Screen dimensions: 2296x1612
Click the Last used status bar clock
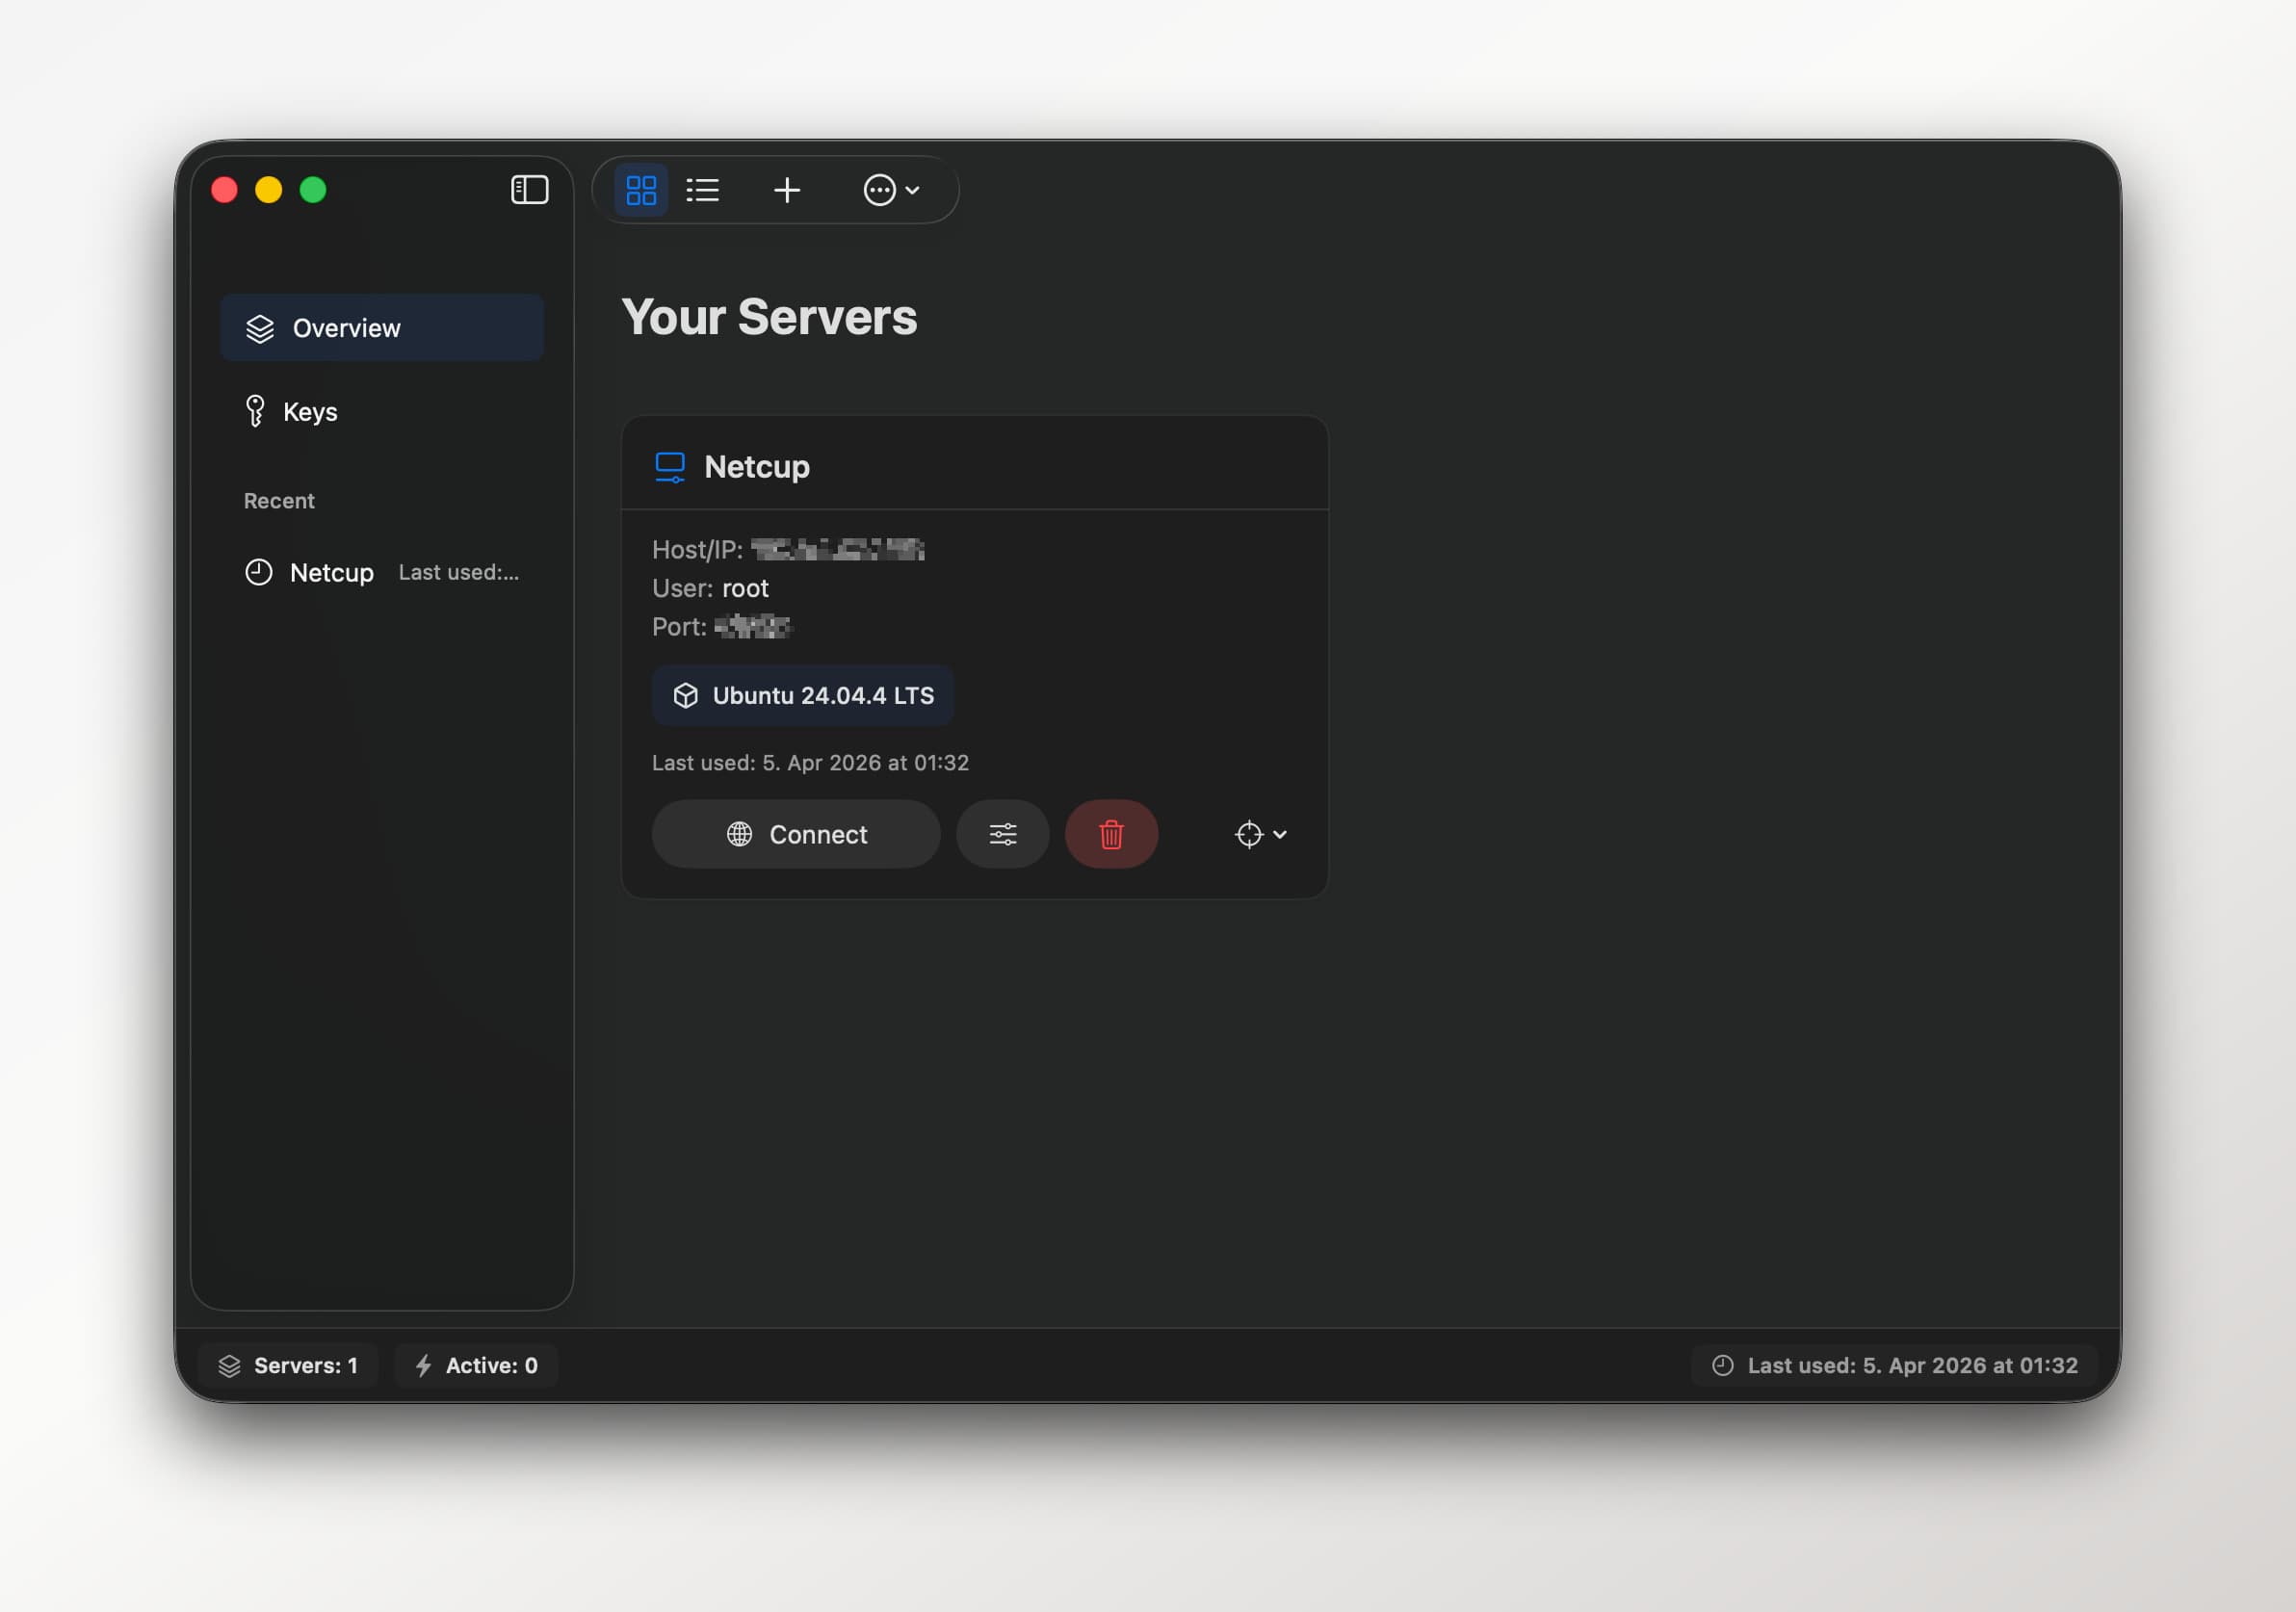[1722, 1365]
